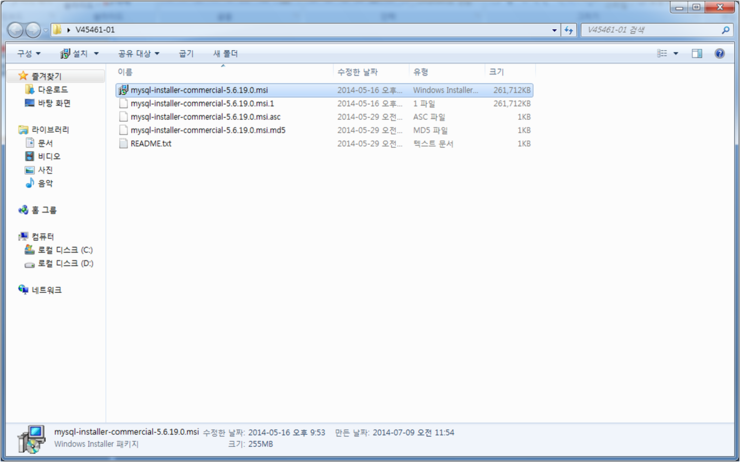Click the icon of the .msi.asc file

coord(123,117)
